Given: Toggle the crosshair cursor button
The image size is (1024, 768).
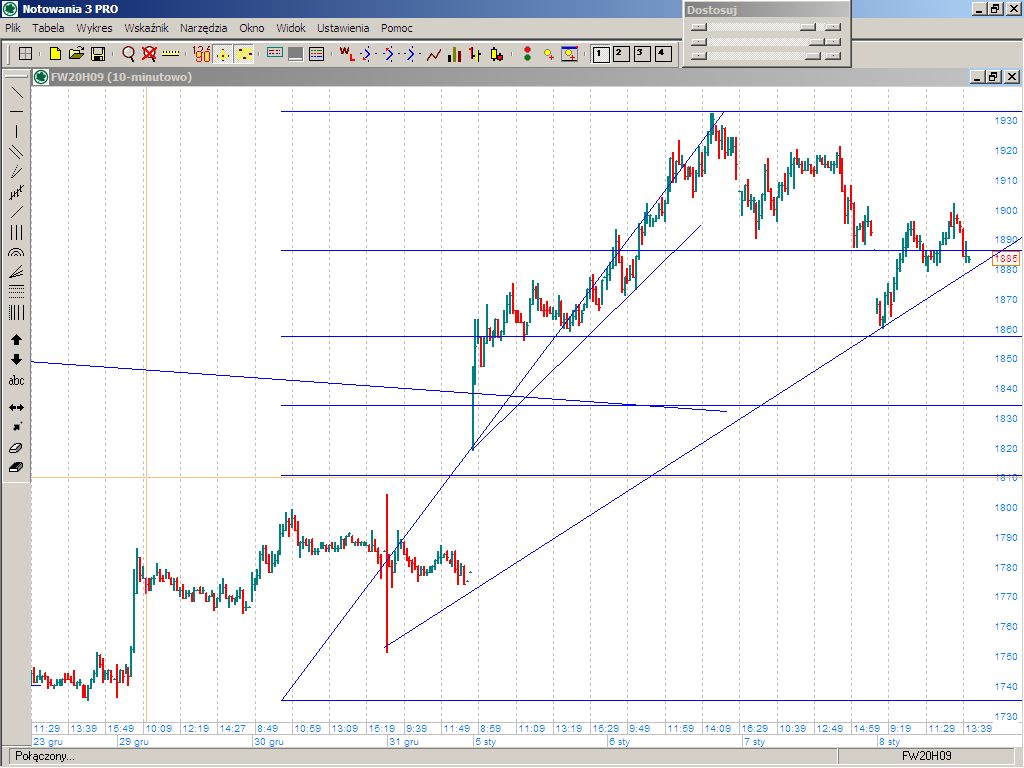Looking at the screenshot, I should [x=223, y=54].
